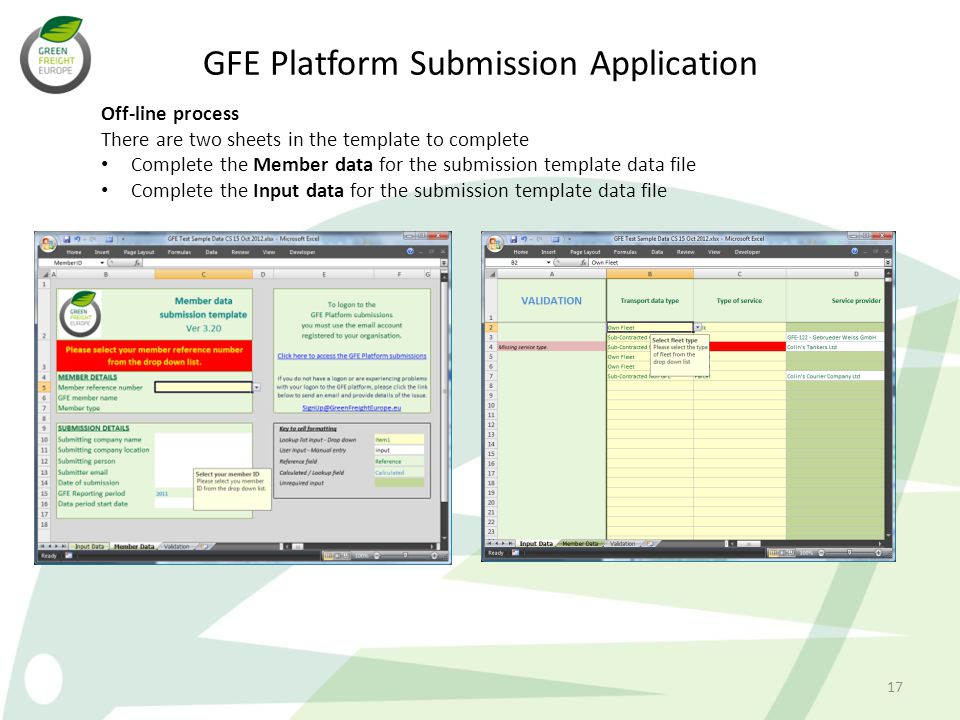This screenshot has height=720, width=960.
Task: Click zoom in plus in Member Data window
Action: 435,555
